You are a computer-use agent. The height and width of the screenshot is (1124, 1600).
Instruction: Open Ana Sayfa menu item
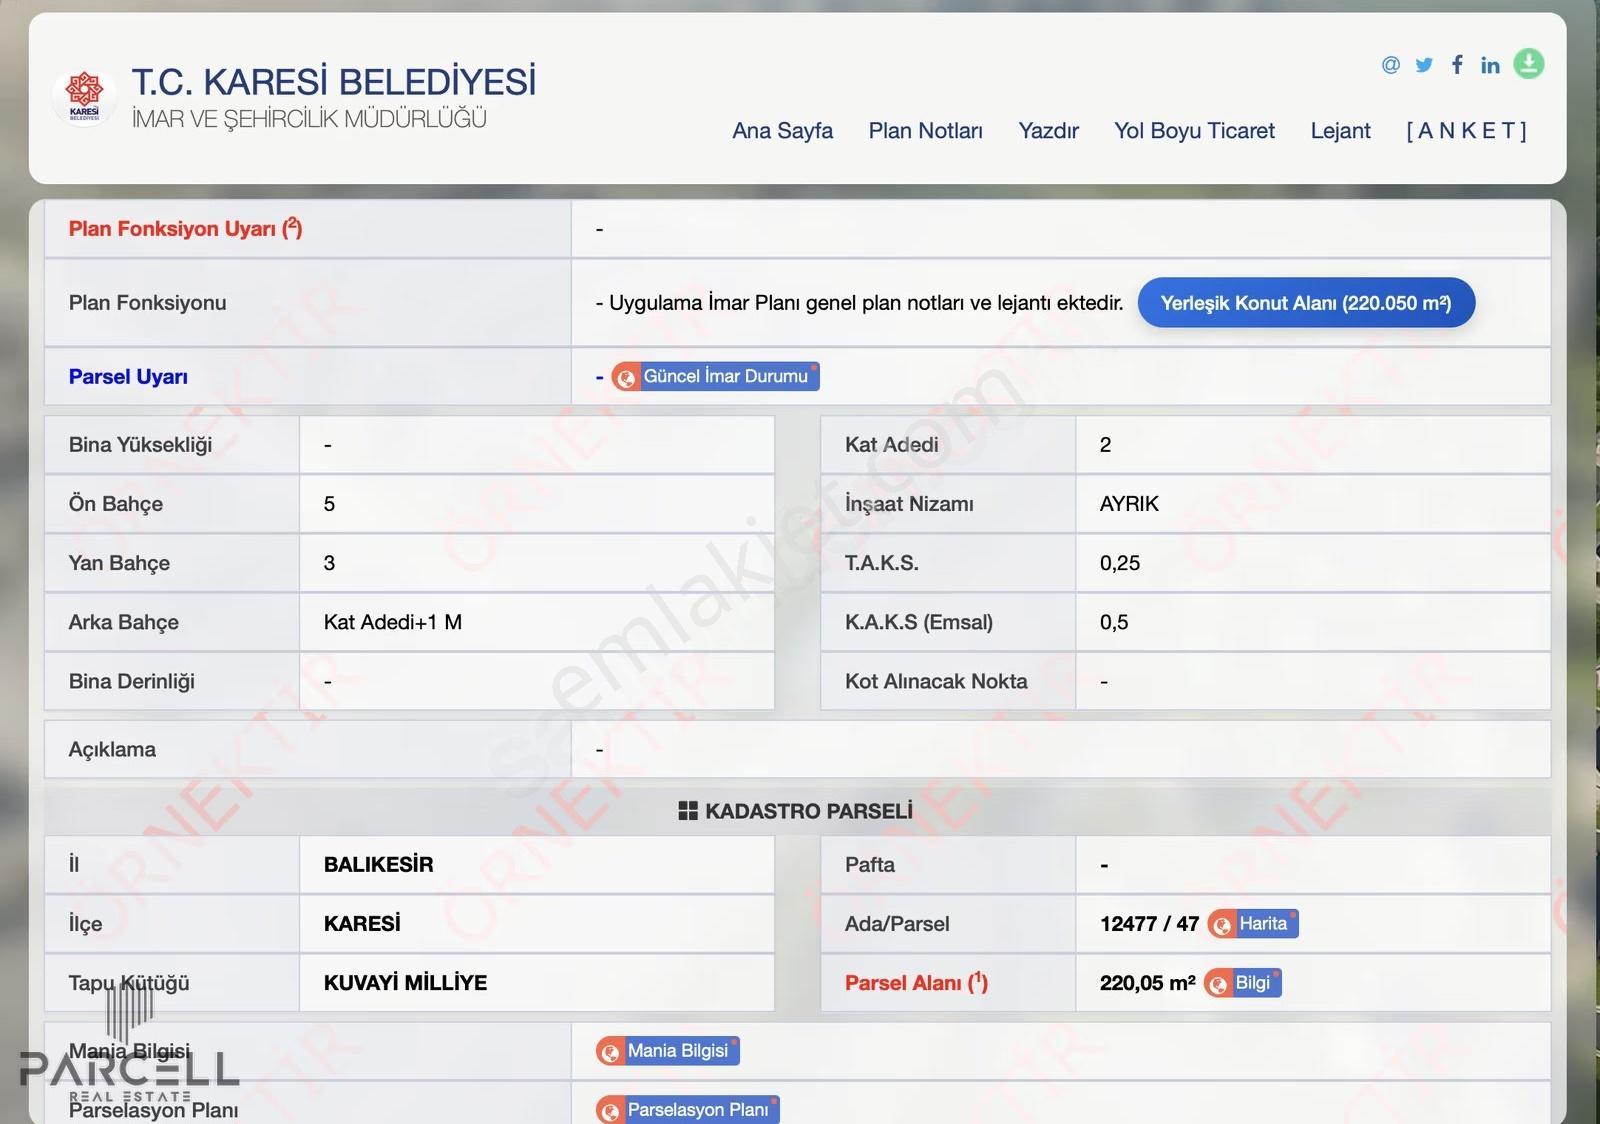[x=782, y=131]
